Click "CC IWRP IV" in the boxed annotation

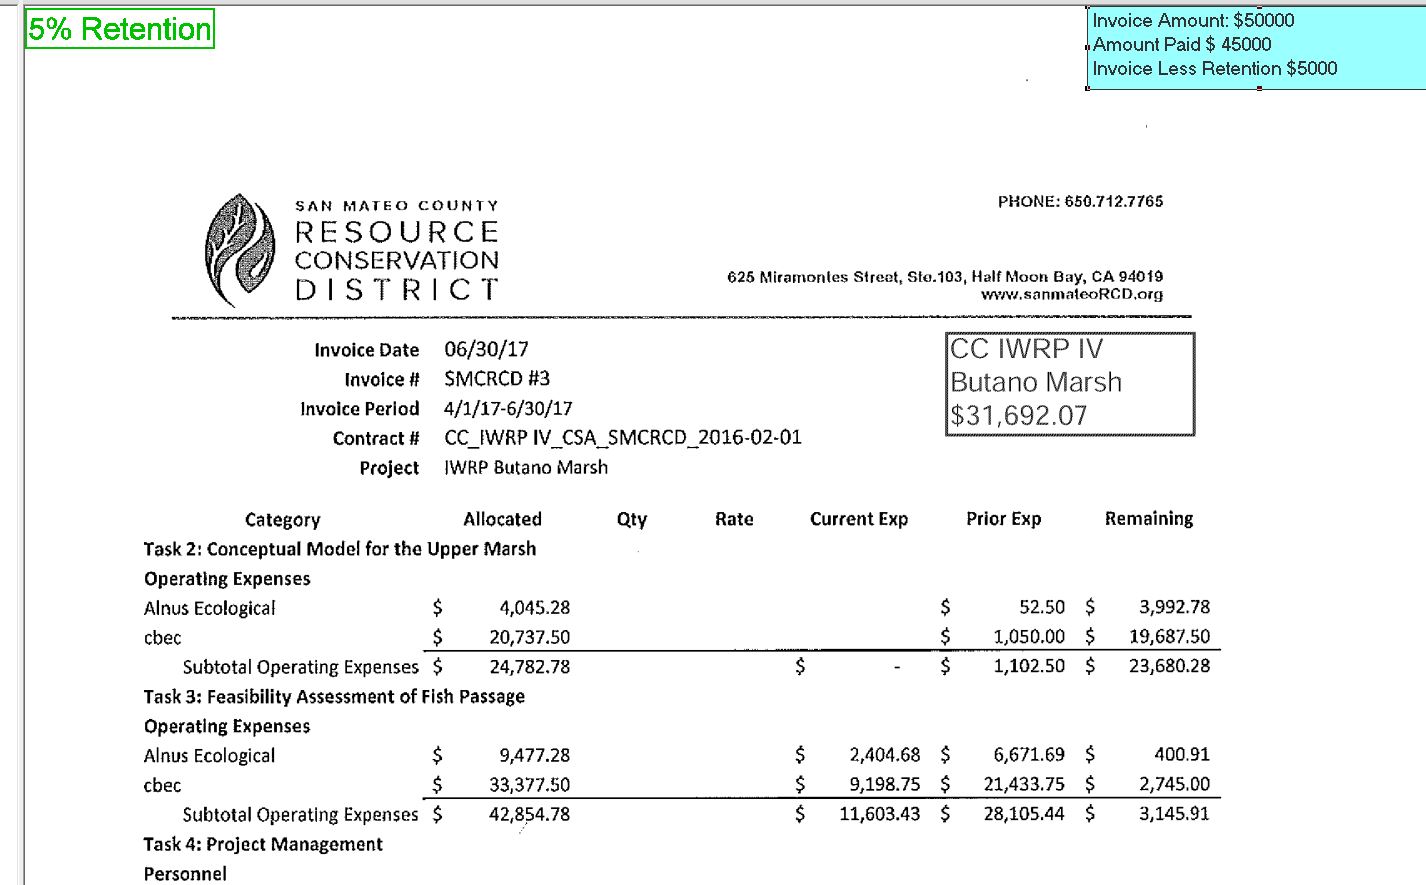tap(1026, 349)
